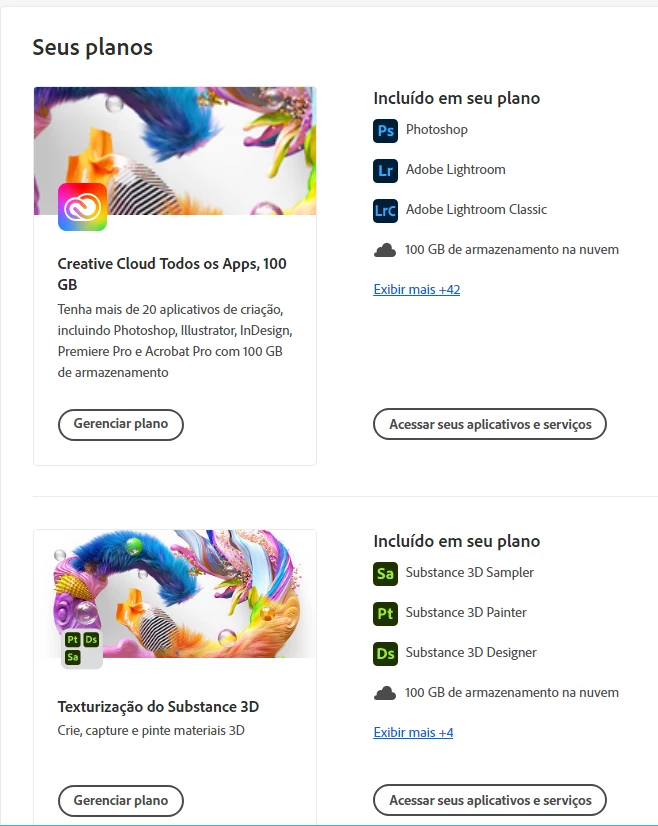Click the Creative Cloud rainbow logo icon
This screenshot has height=826, width=658.
[82, 207]
